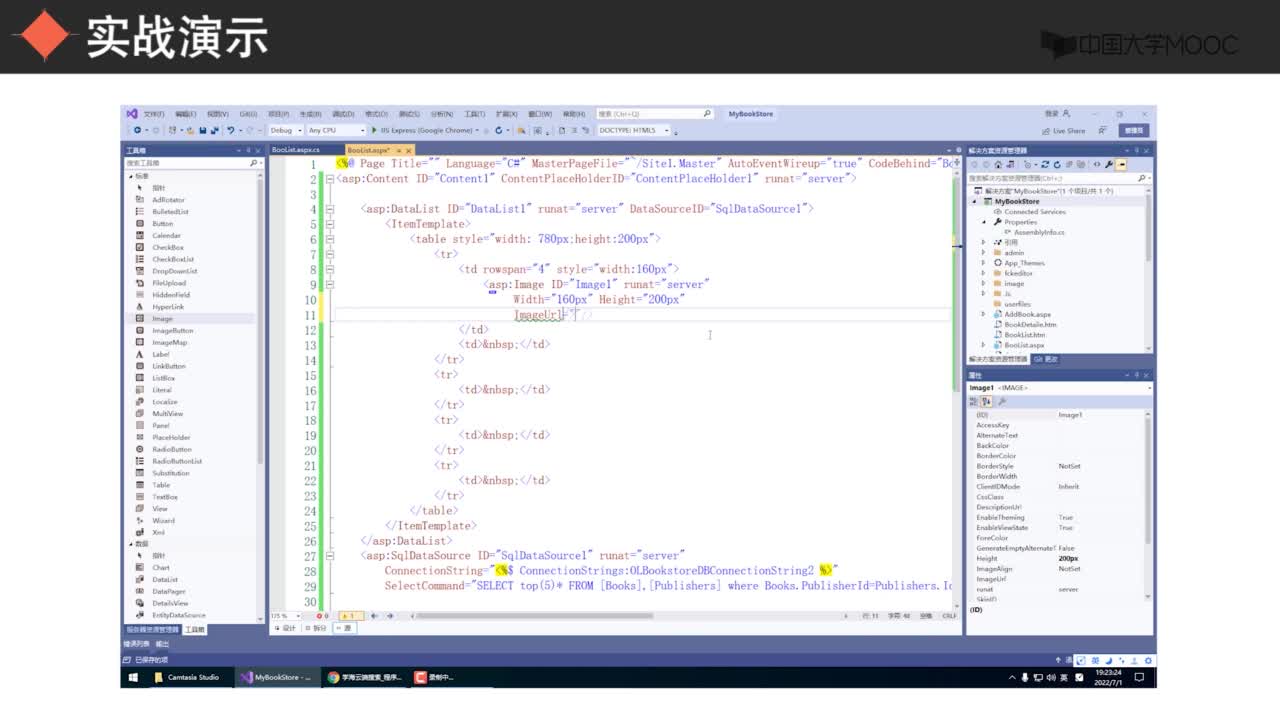Image resolution: width=1280 pixels, height=720 pixels.
Task: Open the Window menu
Action: (540, 114)
